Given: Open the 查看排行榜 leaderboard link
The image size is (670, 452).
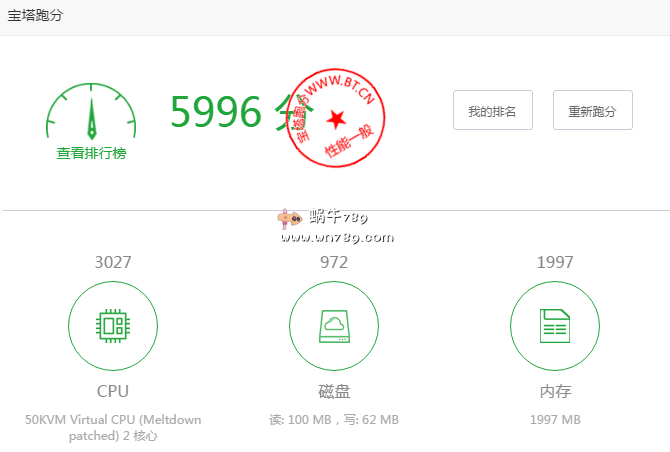Looking at the screenshot, I should click(x=91, y=153).
